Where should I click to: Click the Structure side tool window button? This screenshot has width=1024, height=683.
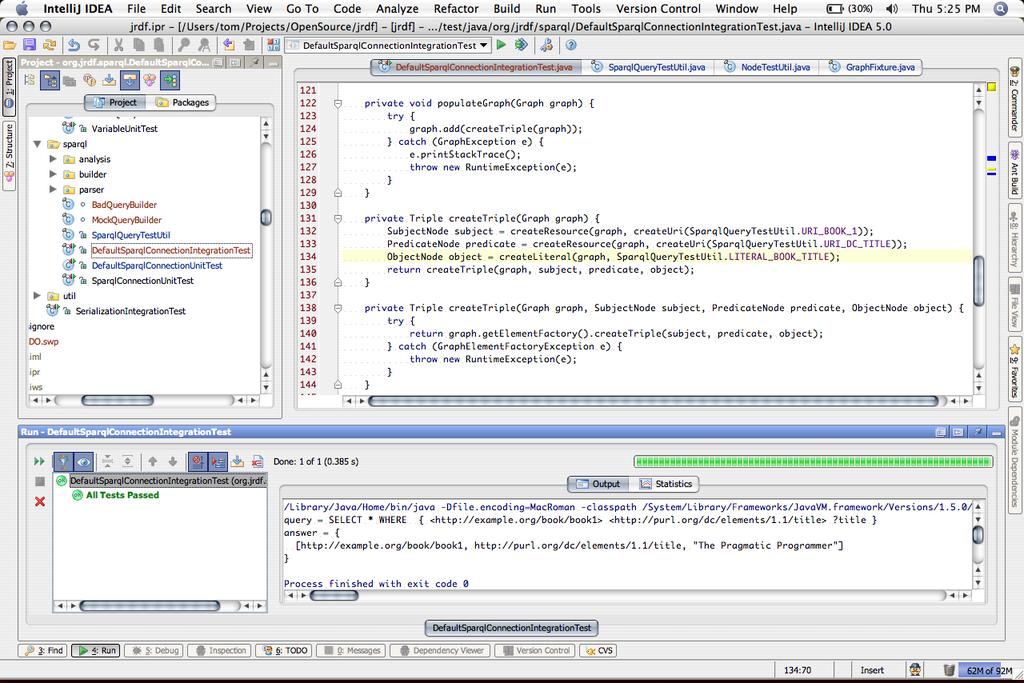click(x=8, y=154)
